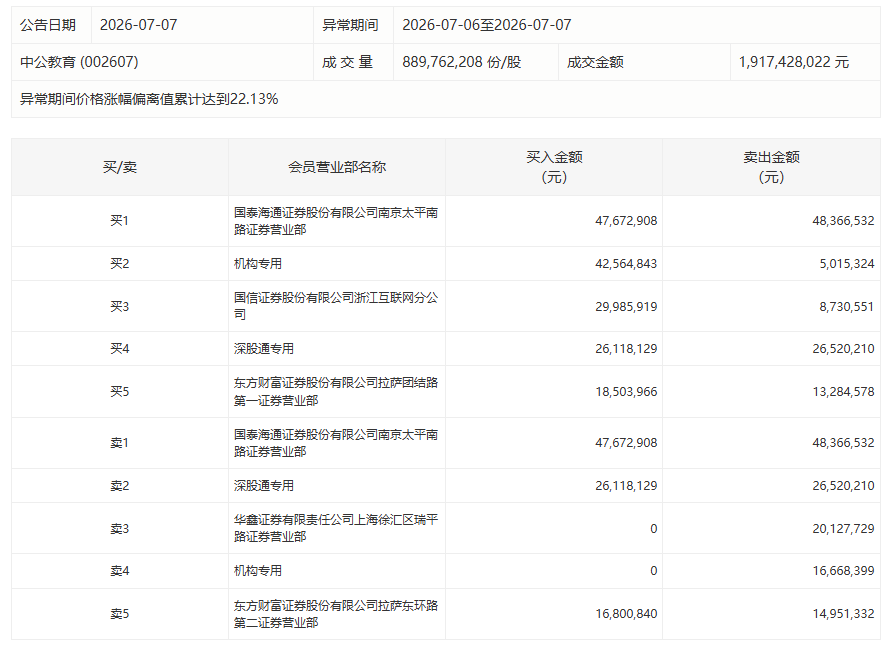Click the stock name 中公教育 (002607)
Screen dimensions: 890x648
79,62
